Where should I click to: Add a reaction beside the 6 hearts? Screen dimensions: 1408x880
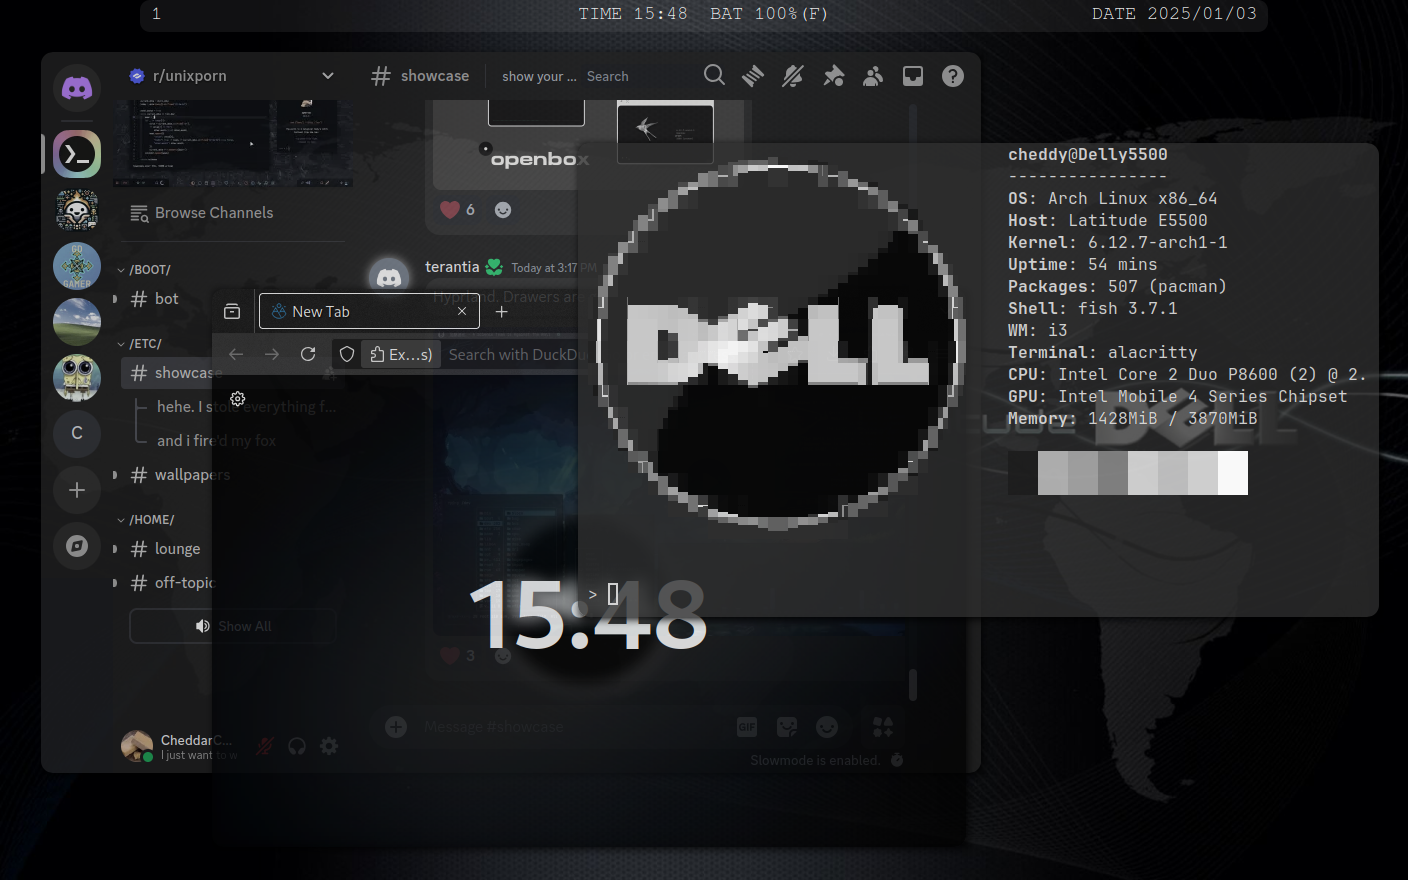pyautogui.click(x=503, y=209)
